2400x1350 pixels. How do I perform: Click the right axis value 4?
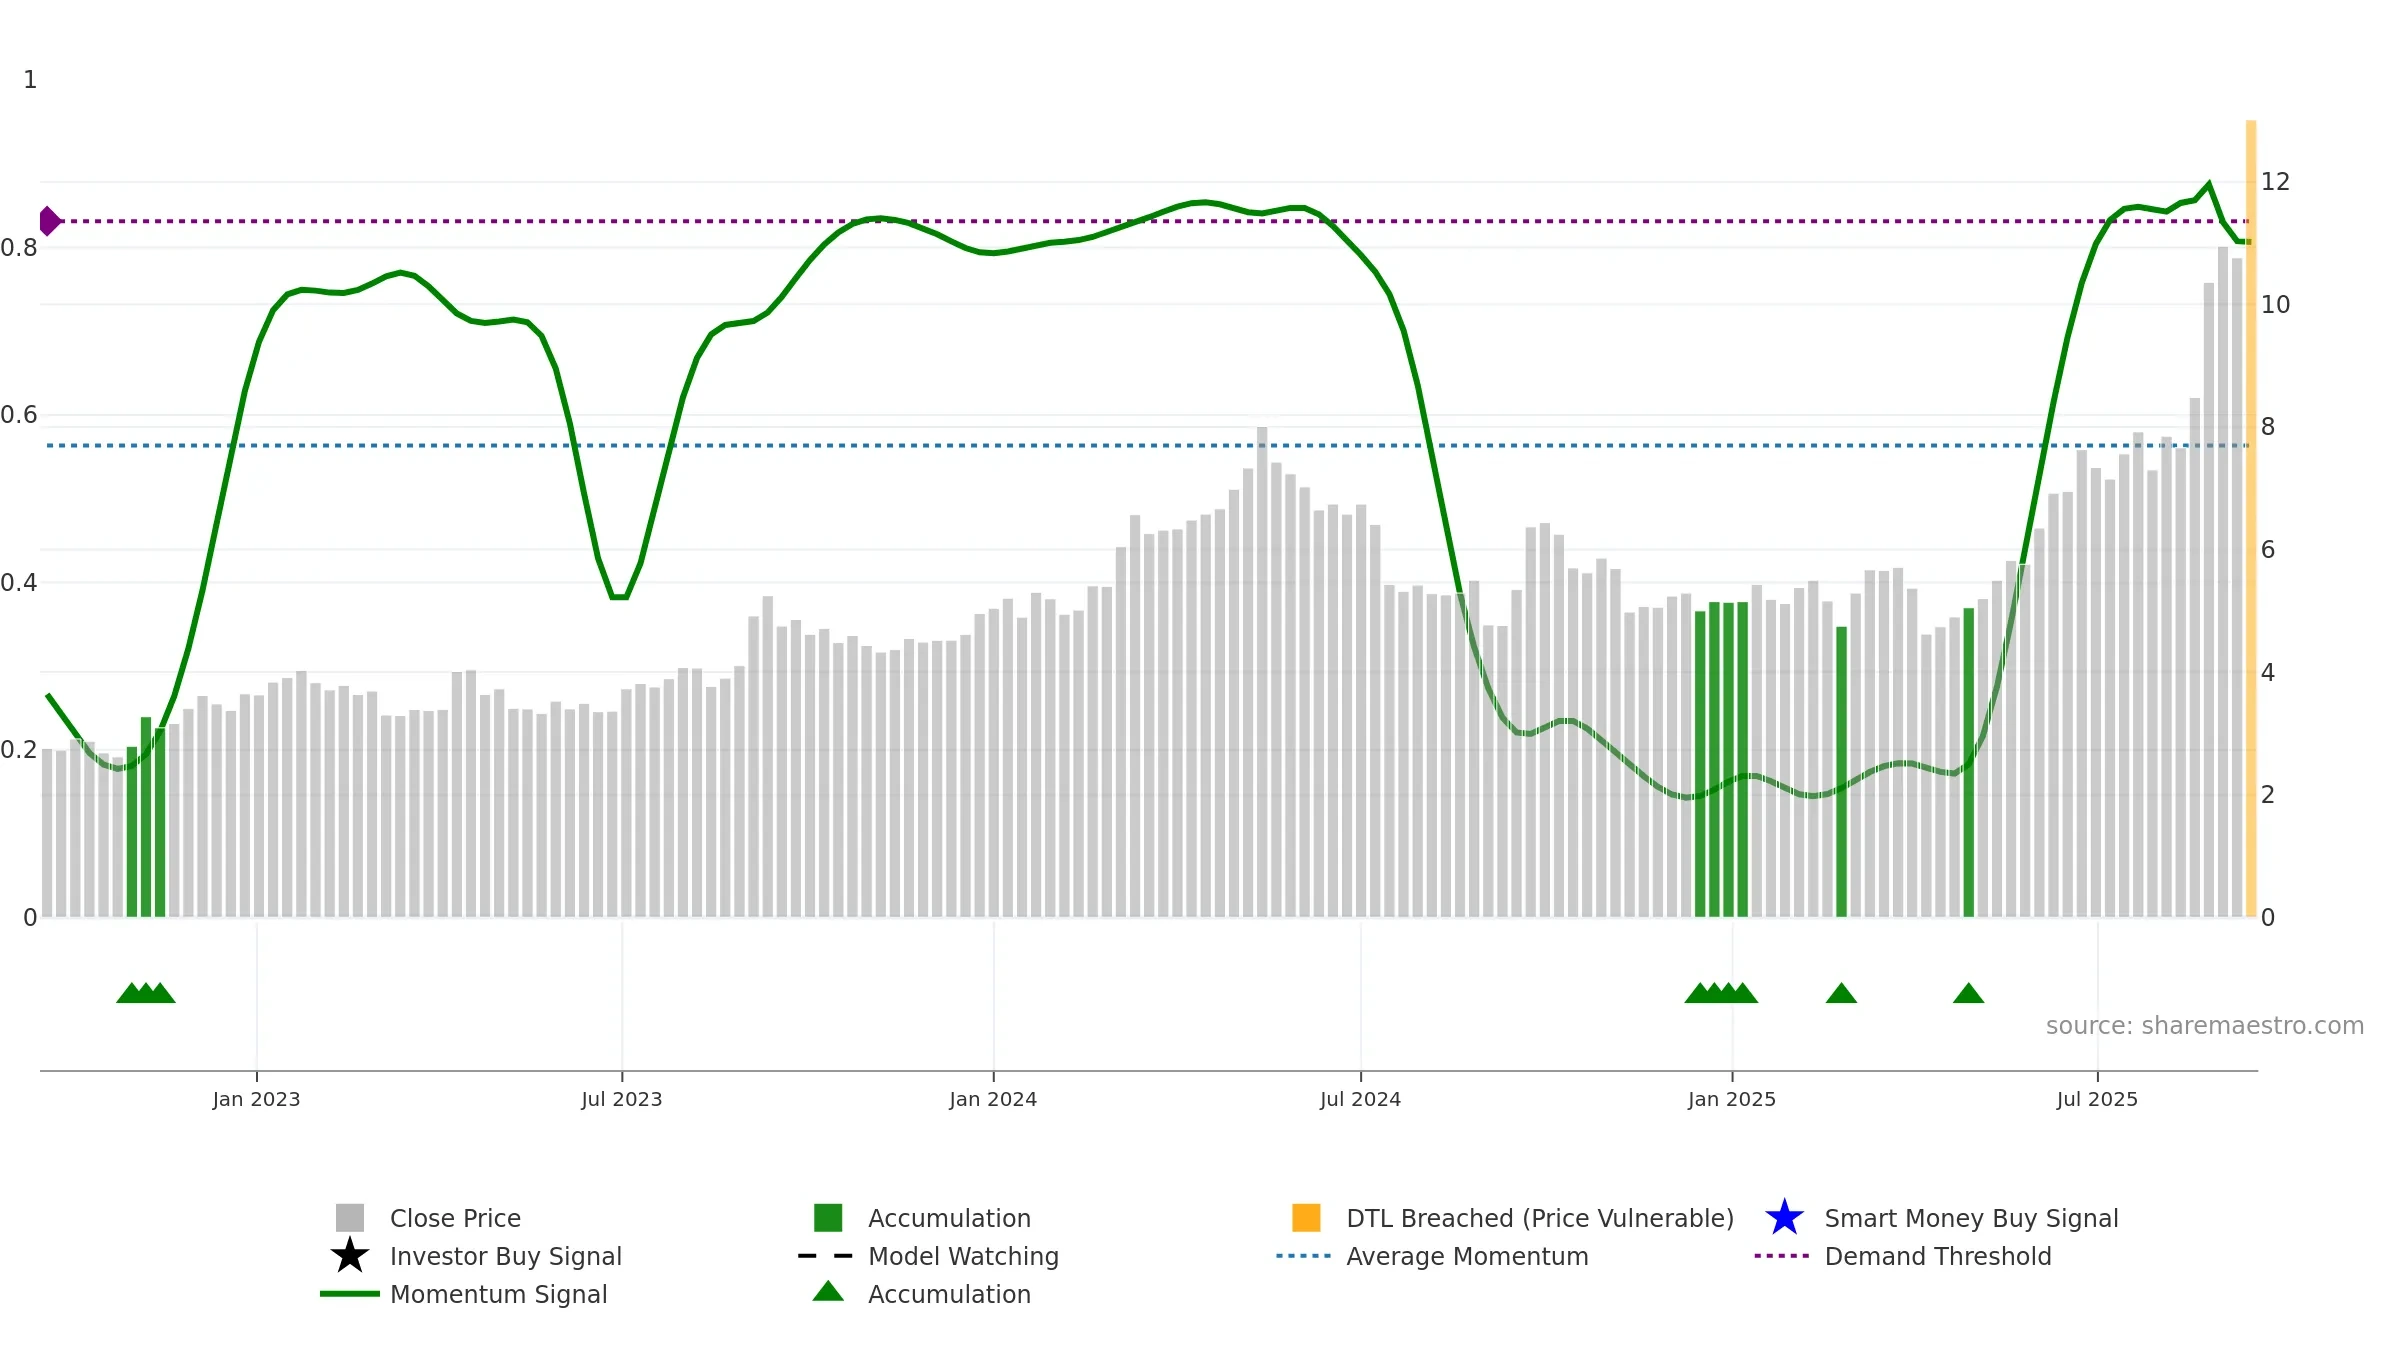(2268, 673)
